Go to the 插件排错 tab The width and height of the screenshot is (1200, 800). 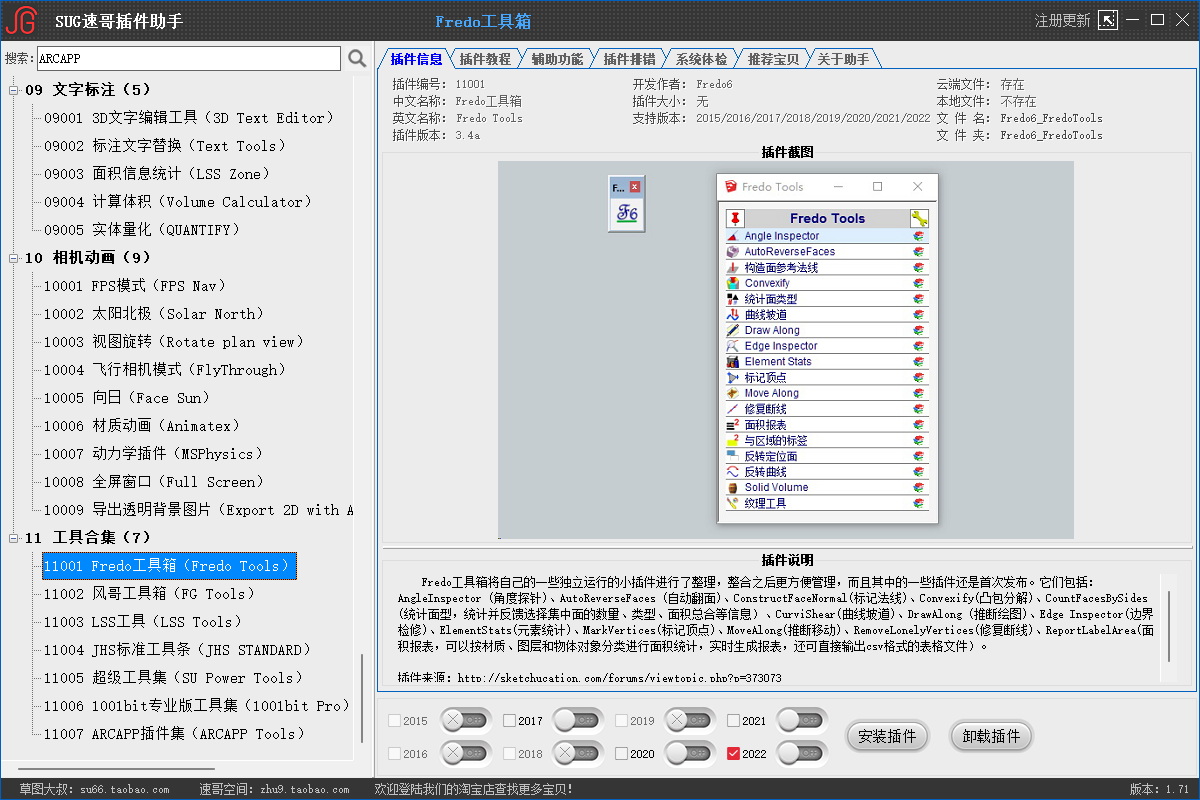pos(629,59)
